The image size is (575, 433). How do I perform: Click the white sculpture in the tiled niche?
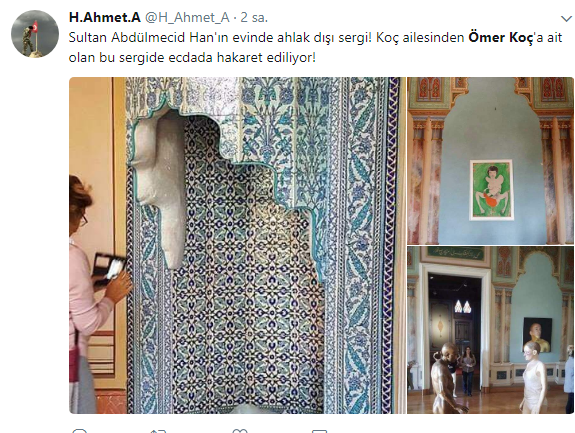(161, 187)
